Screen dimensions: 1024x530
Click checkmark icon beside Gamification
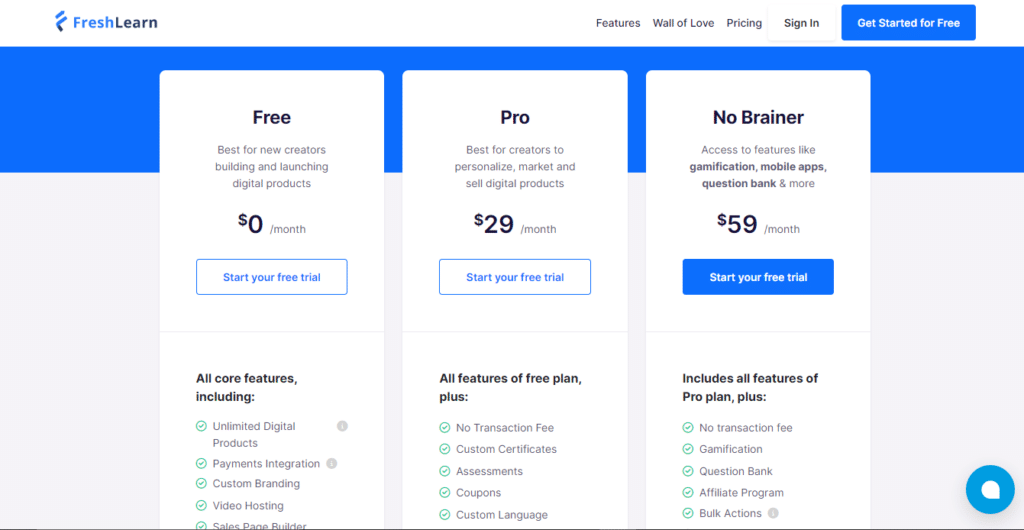pos(688,449)
